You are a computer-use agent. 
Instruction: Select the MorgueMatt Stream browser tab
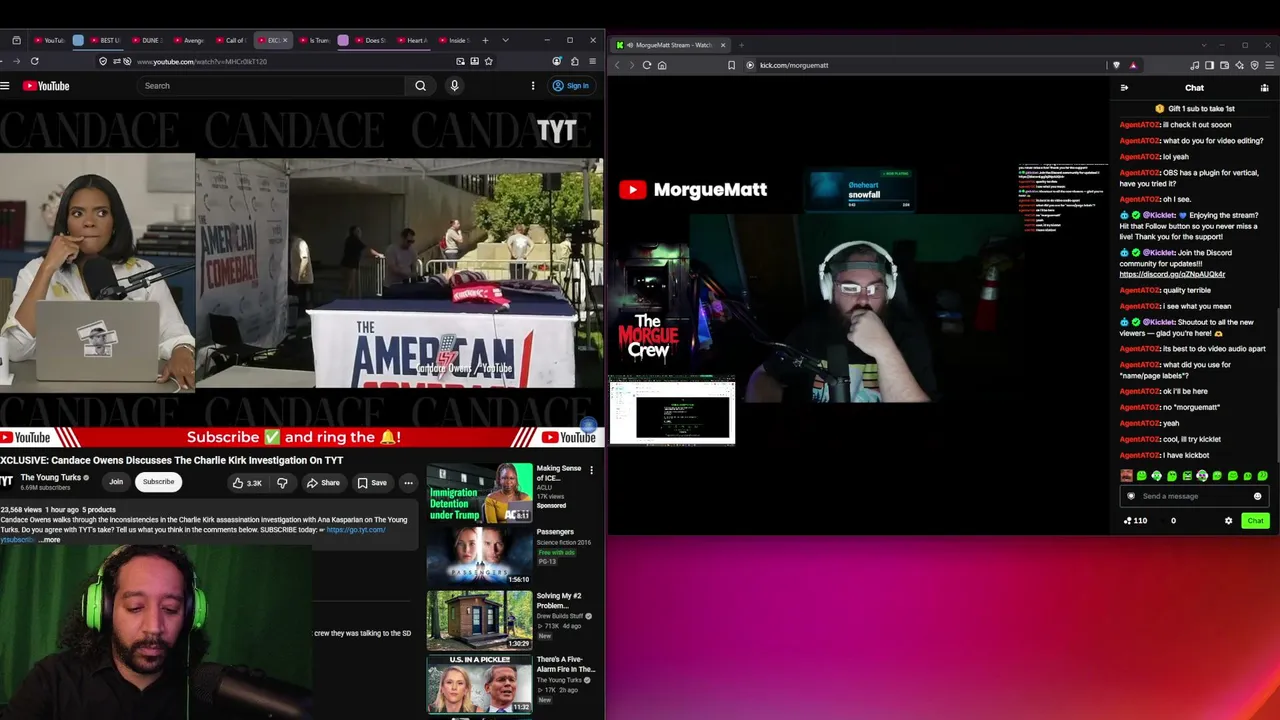click(x=670, y=45)
